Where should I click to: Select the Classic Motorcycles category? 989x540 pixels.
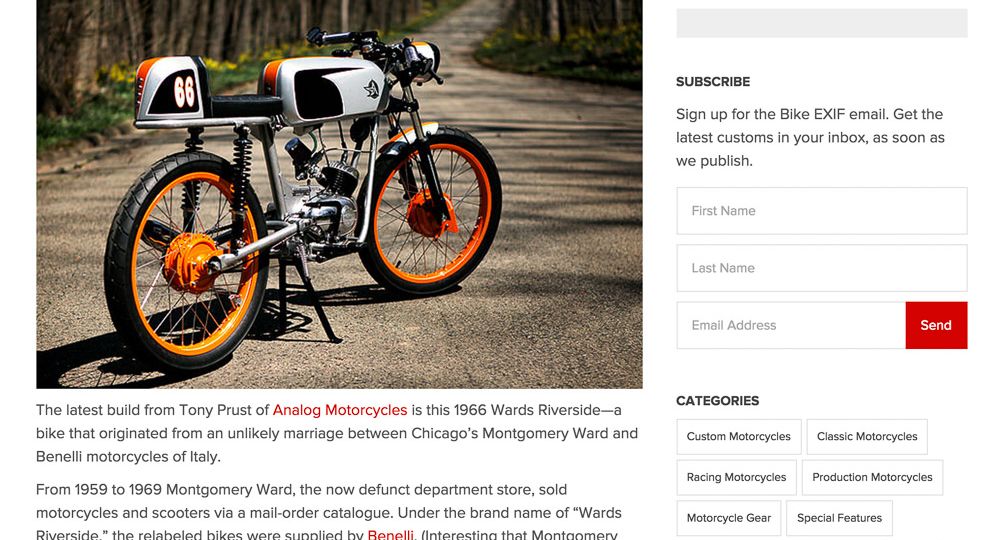pos(867,437)
